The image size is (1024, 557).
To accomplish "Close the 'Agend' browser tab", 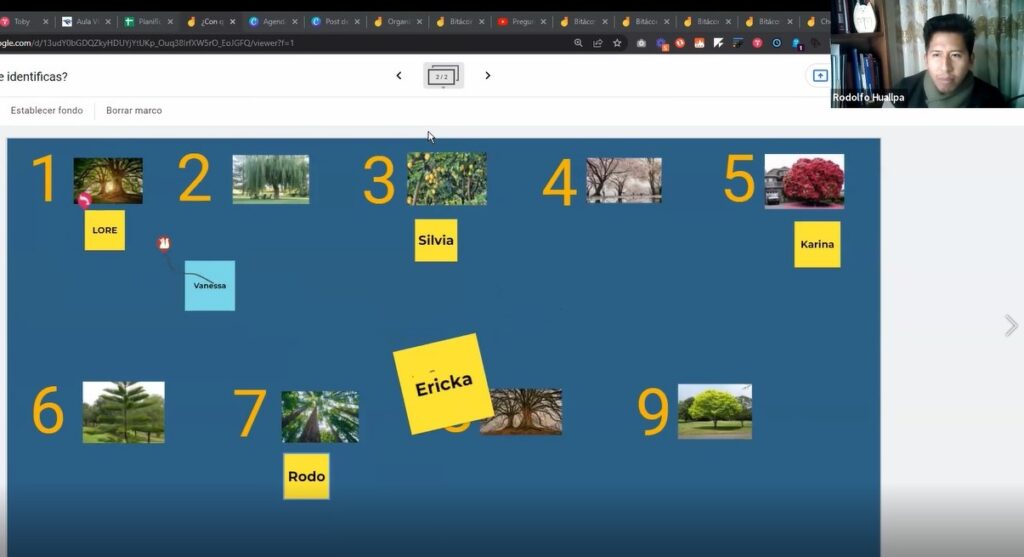I will 294,21.
